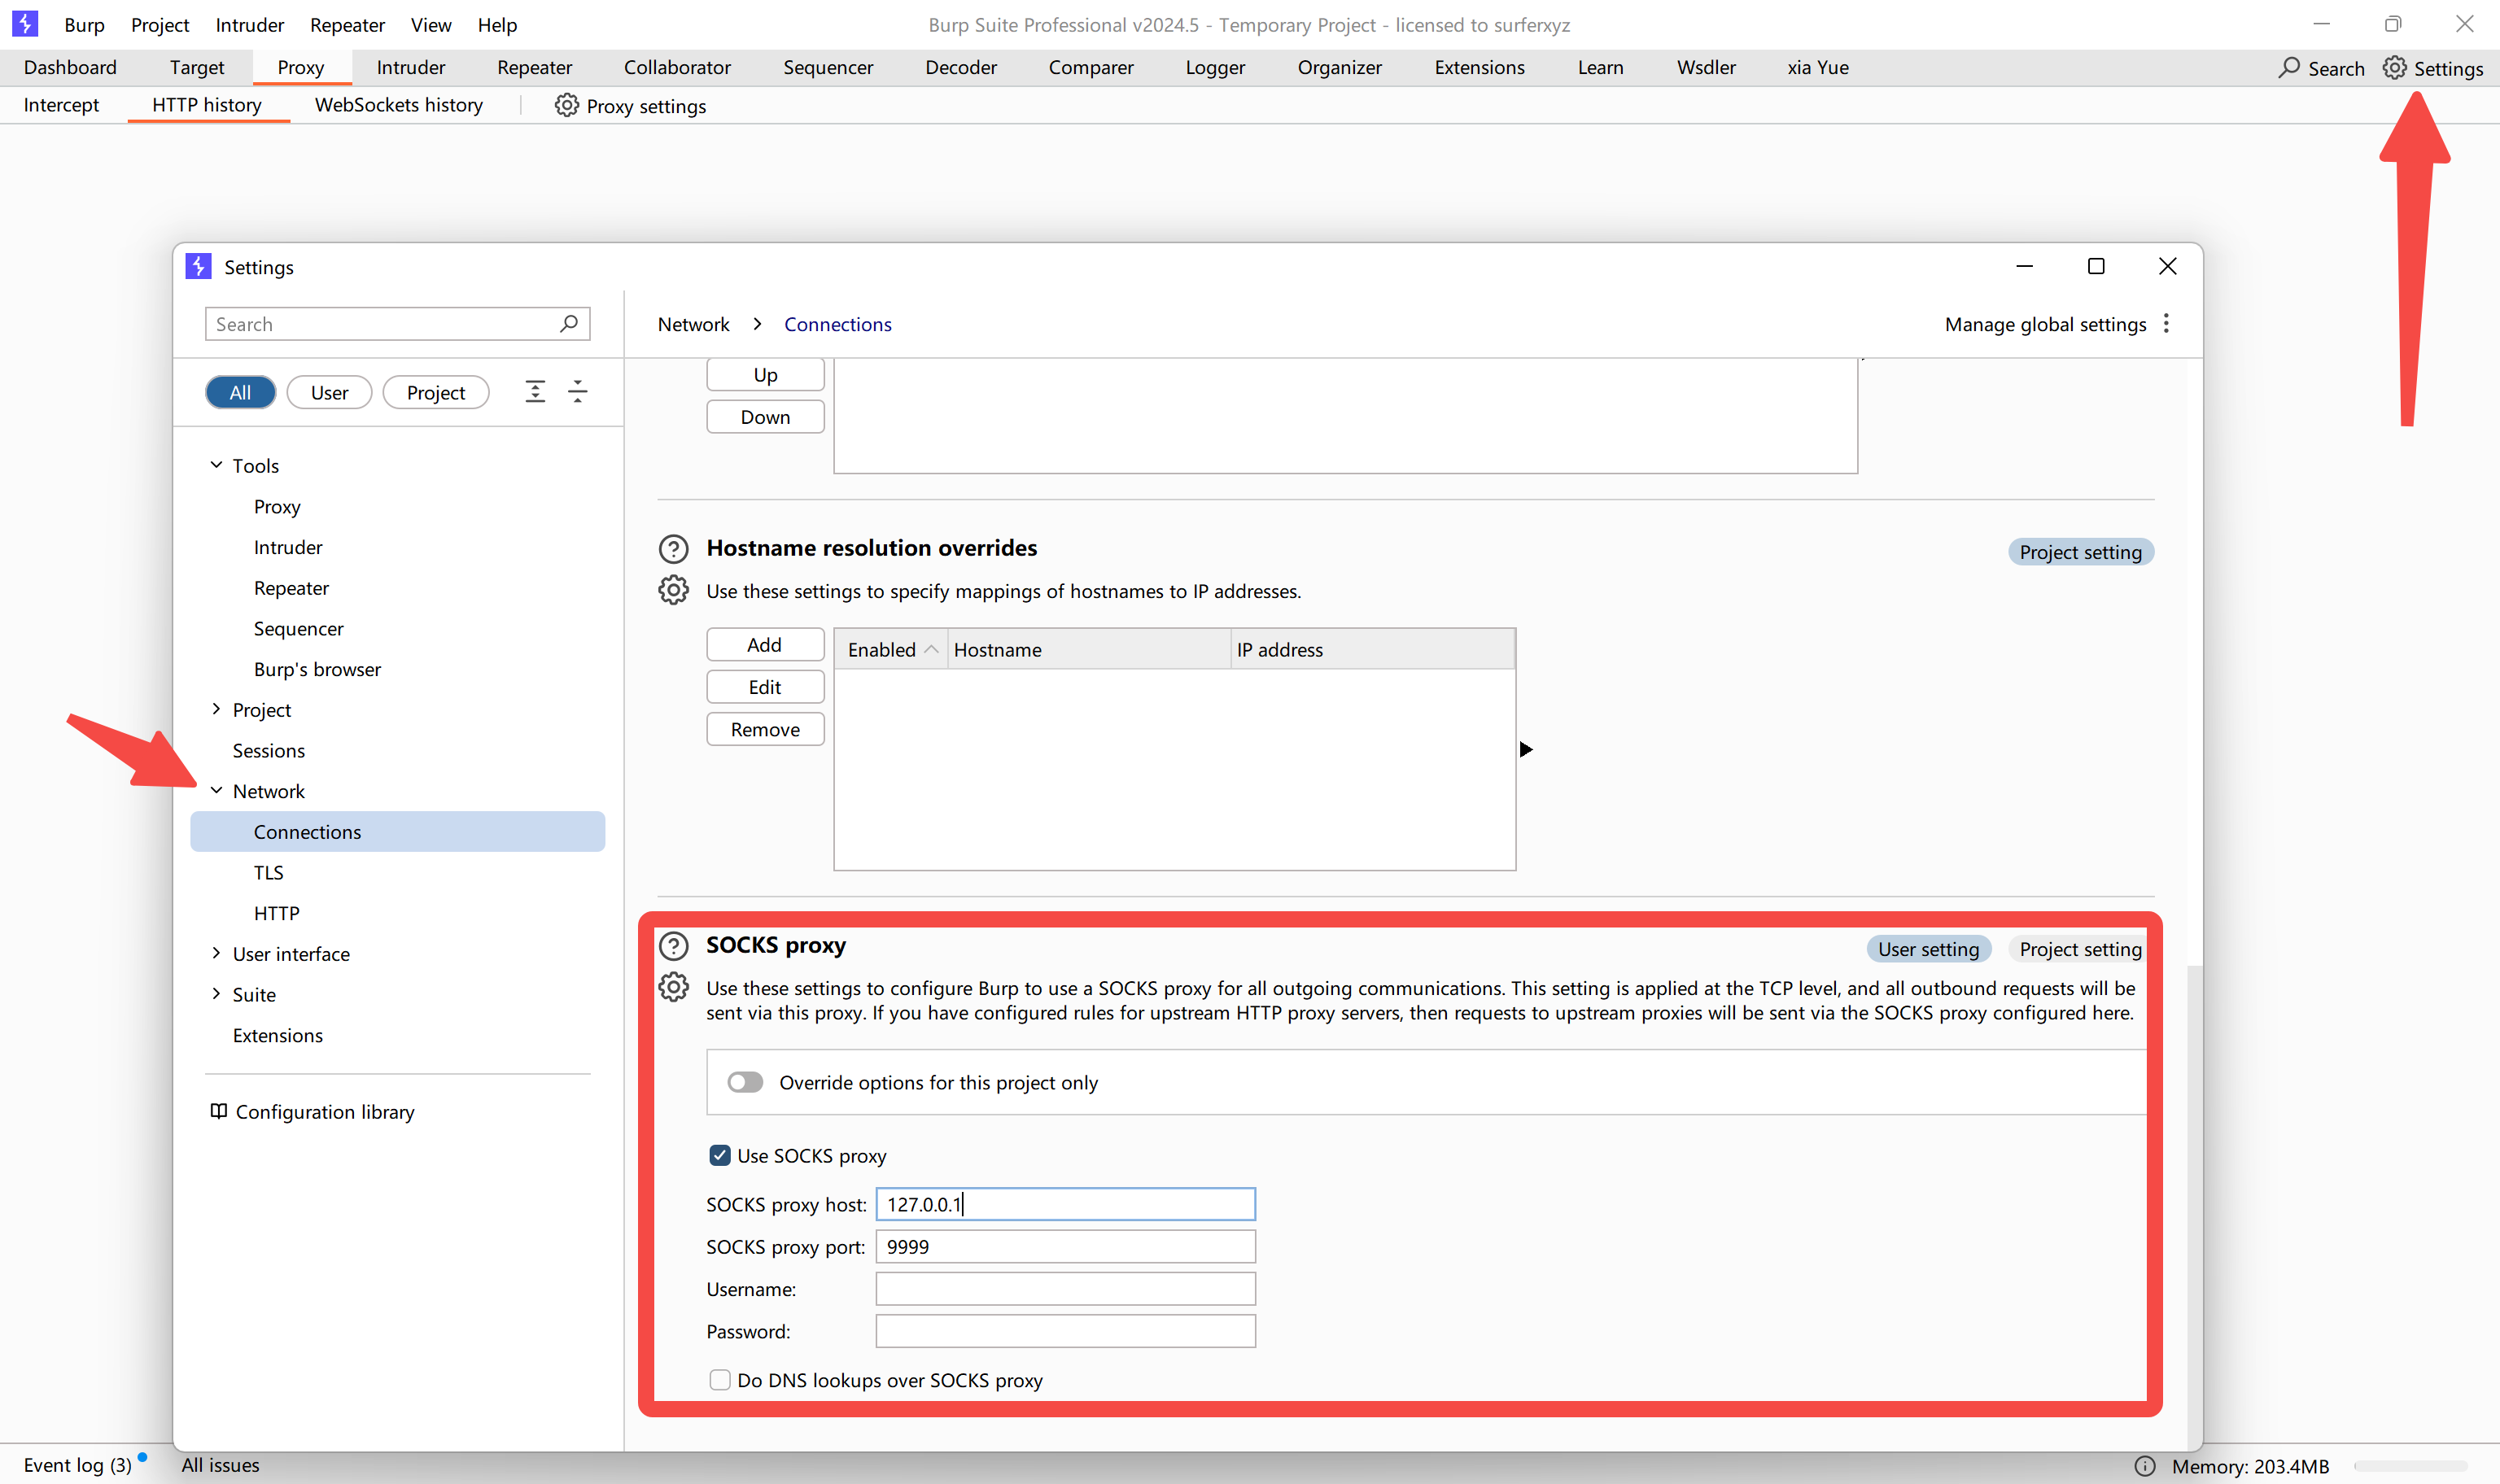The image size is (2500, 1484).
Task: Open gear options for Hostname resolution overrides
Action: (673, 590)
